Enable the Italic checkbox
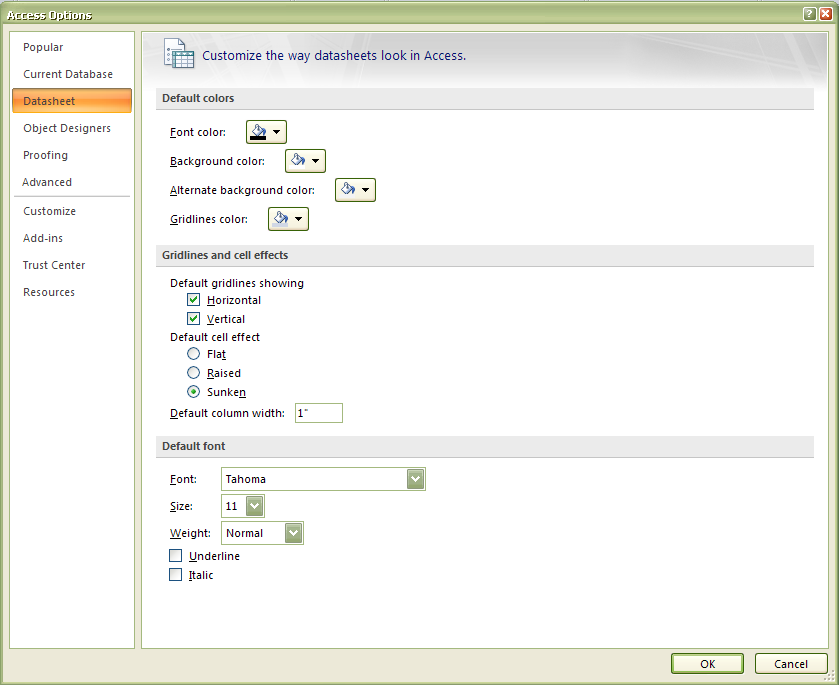 coord(176,575)
